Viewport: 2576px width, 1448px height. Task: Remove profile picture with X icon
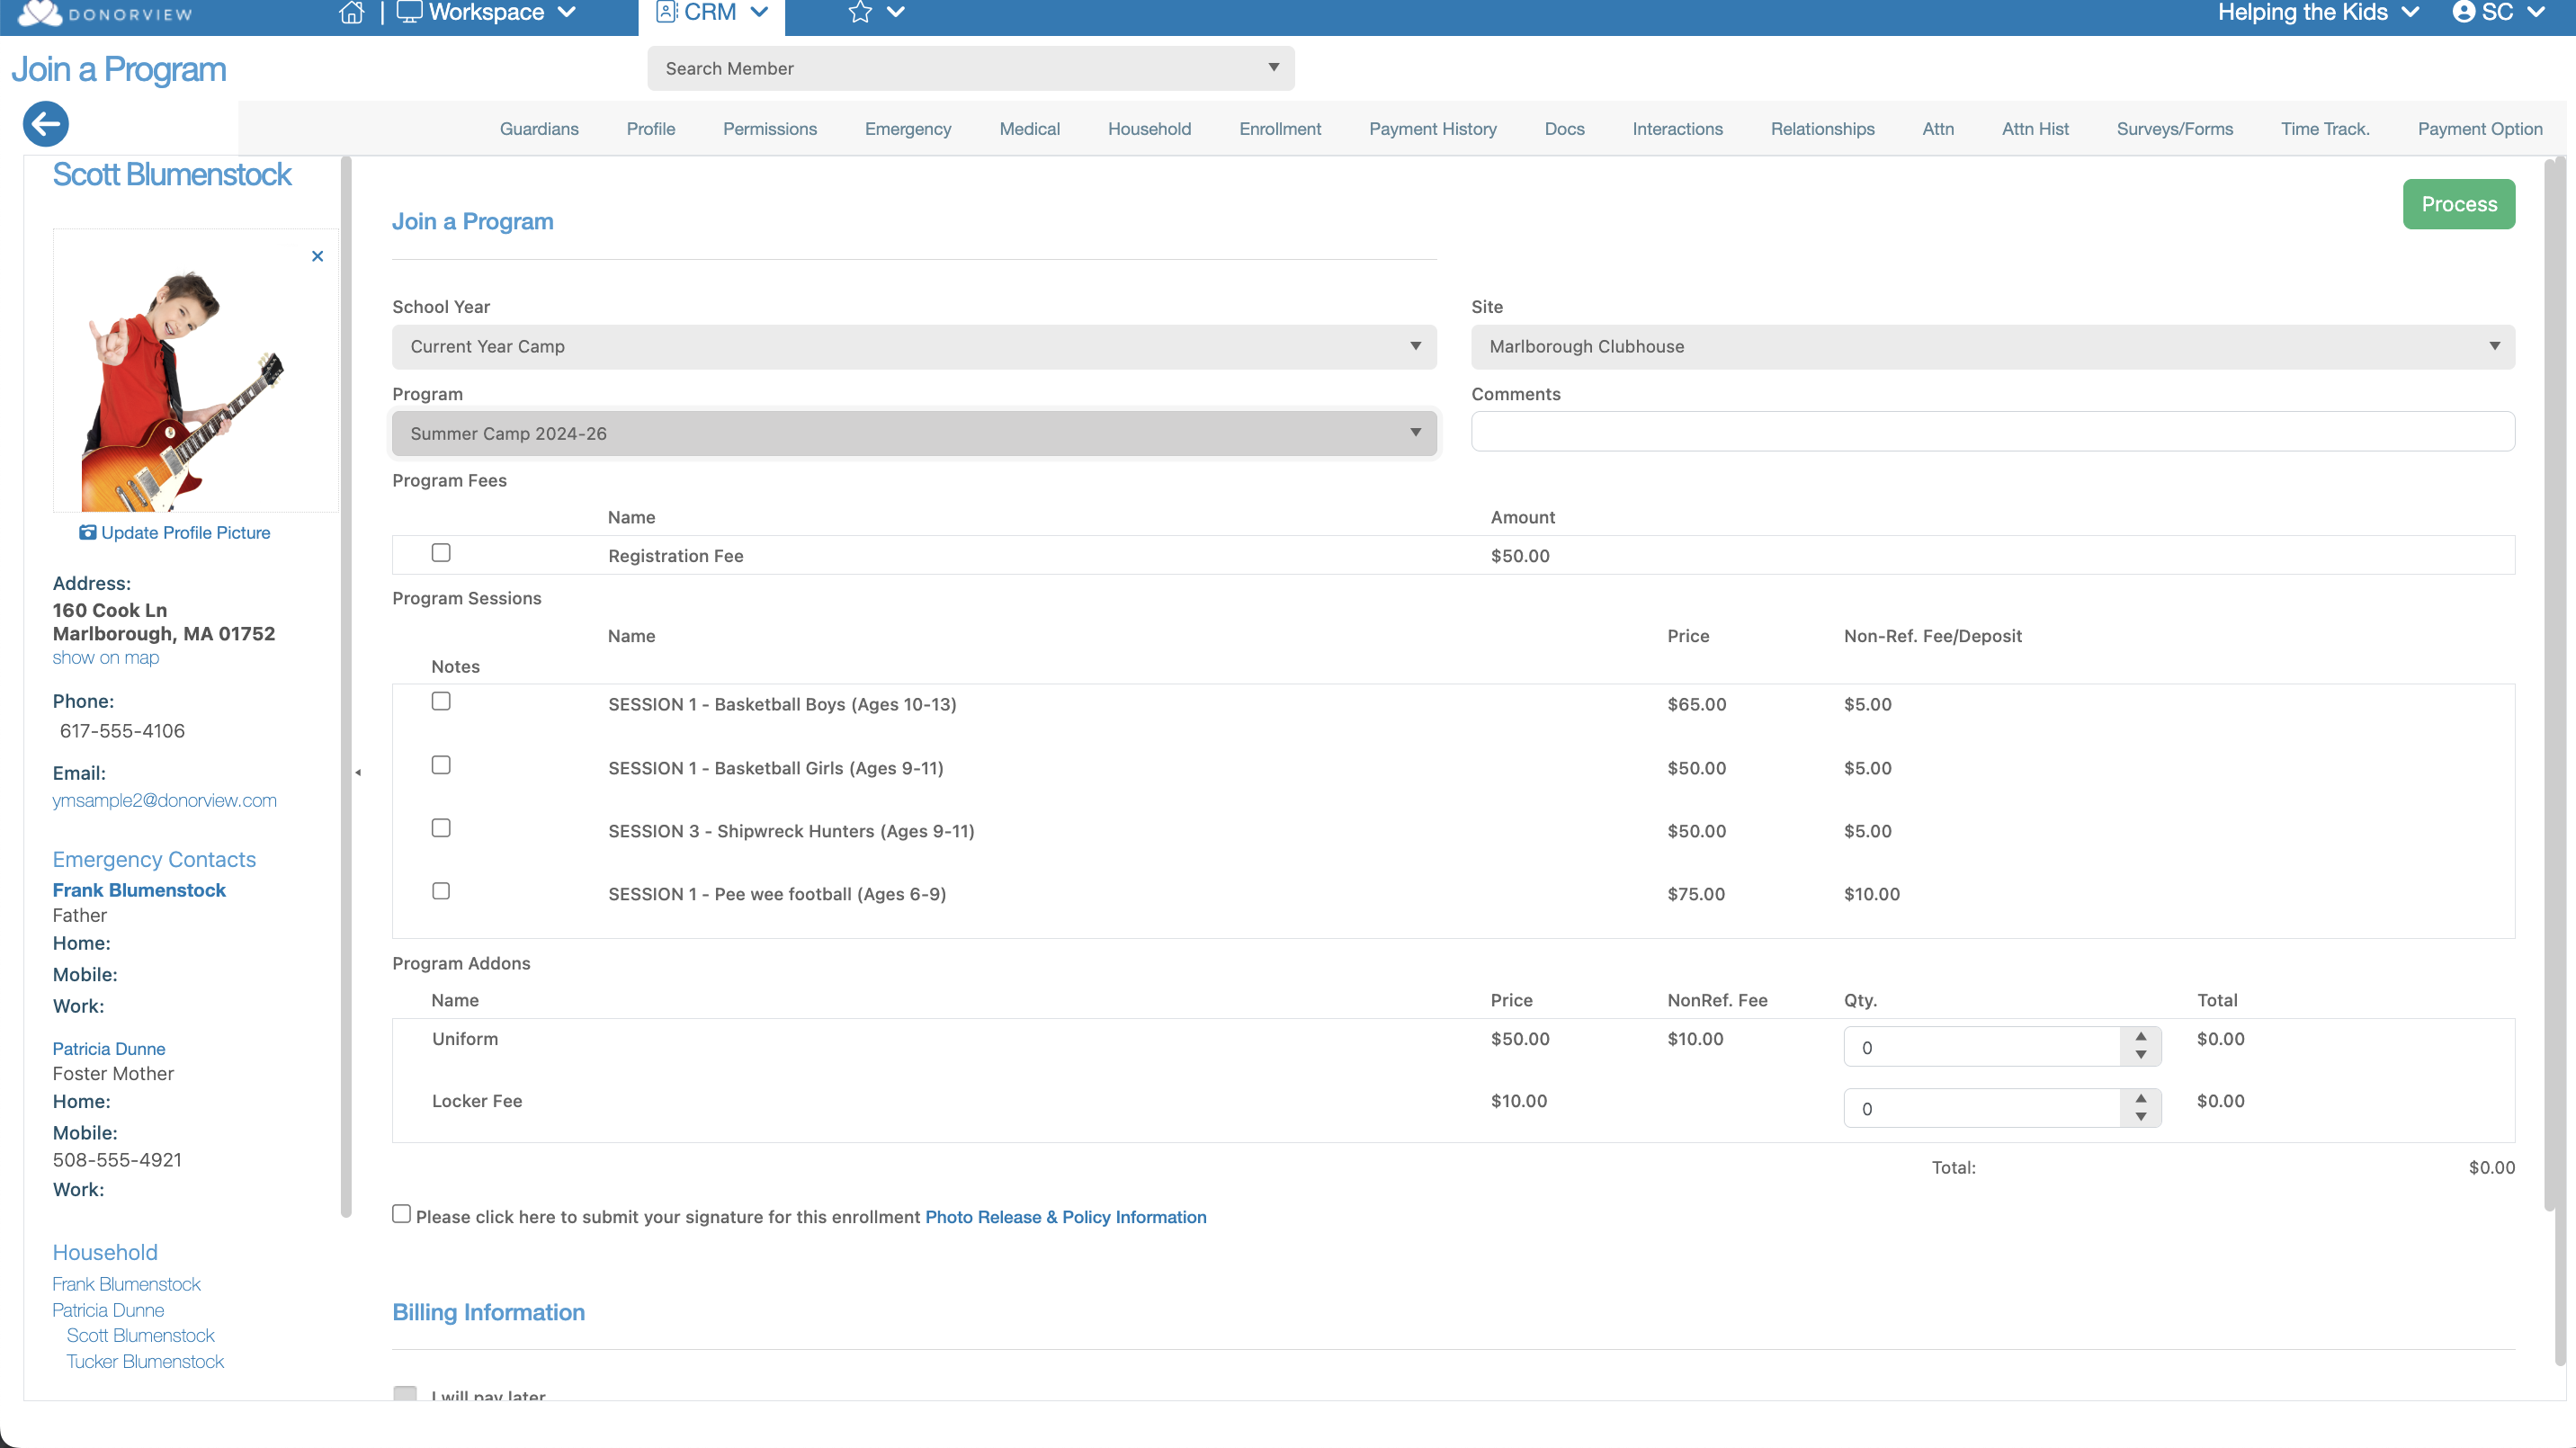coord(317,256)
